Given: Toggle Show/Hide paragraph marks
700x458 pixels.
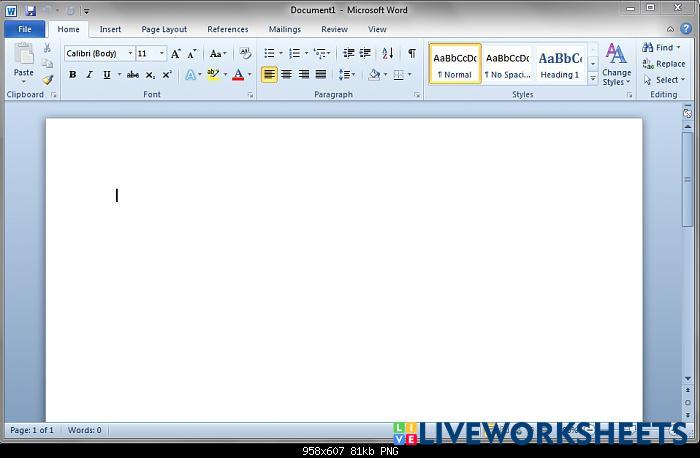Looking at the screenshot, I should tap(411, 54).
